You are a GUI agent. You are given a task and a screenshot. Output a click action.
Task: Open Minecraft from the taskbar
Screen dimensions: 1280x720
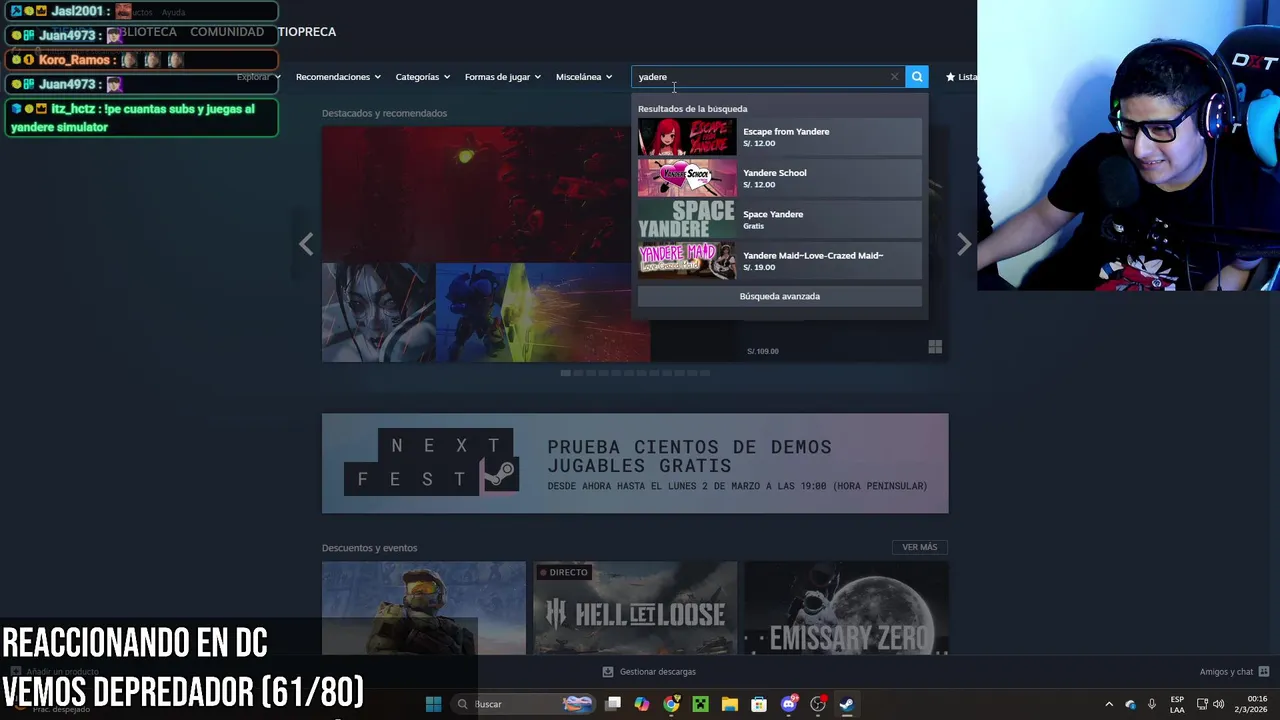pos(700,704)
